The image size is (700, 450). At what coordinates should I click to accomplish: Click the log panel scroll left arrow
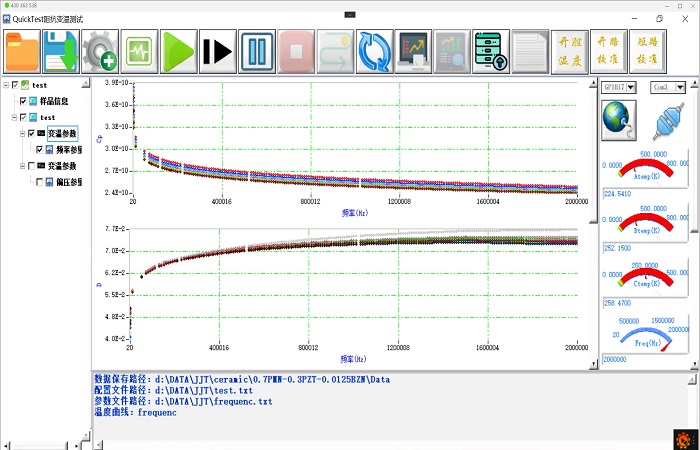click(x=97, y=445)
